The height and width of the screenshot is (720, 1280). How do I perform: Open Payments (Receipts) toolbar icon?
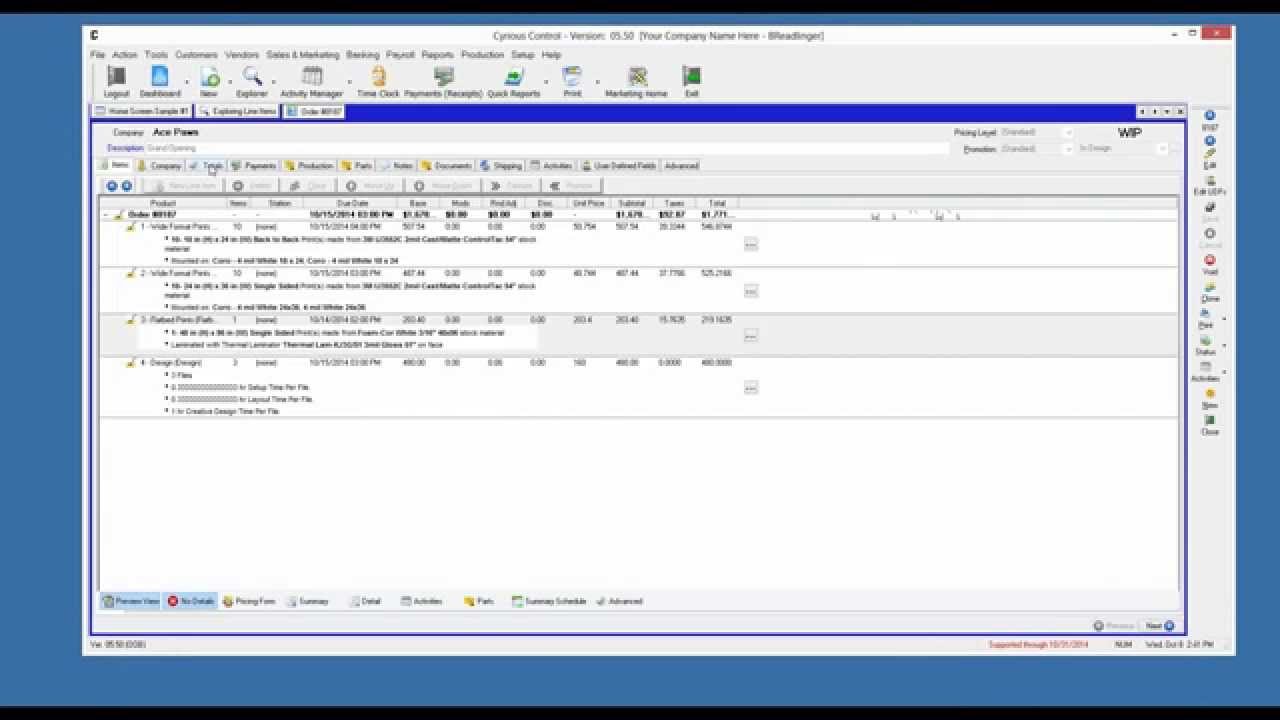444,81
